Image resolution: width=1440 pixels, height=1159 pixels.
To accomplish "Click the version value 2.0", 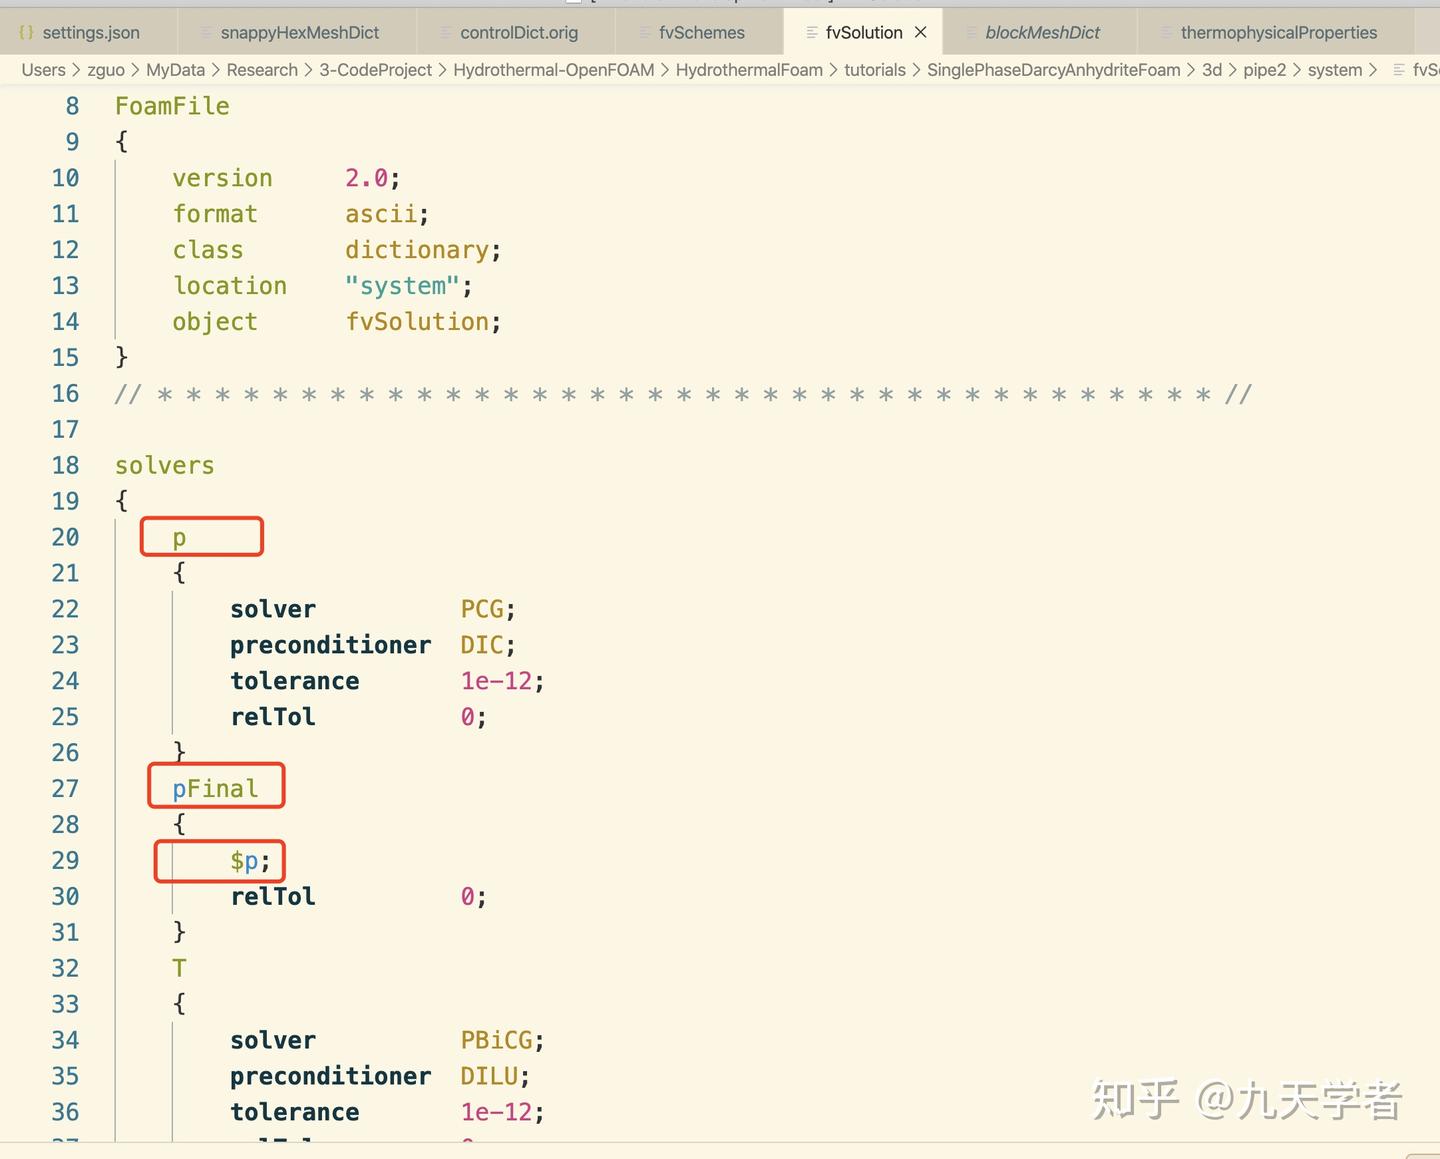I will point(367,178).
